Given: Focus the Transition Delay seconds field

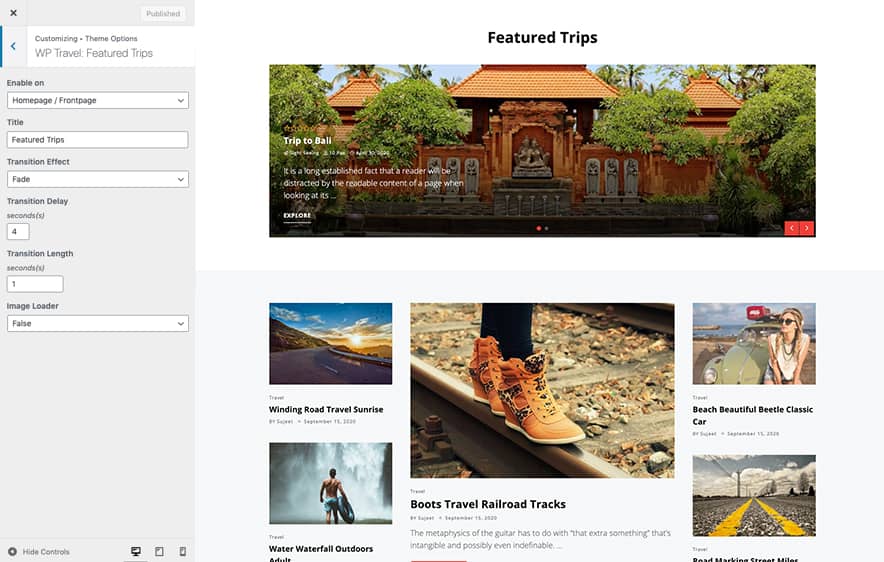Looking at the screenshot, I should pyautogui.click(x=18, y=231).
